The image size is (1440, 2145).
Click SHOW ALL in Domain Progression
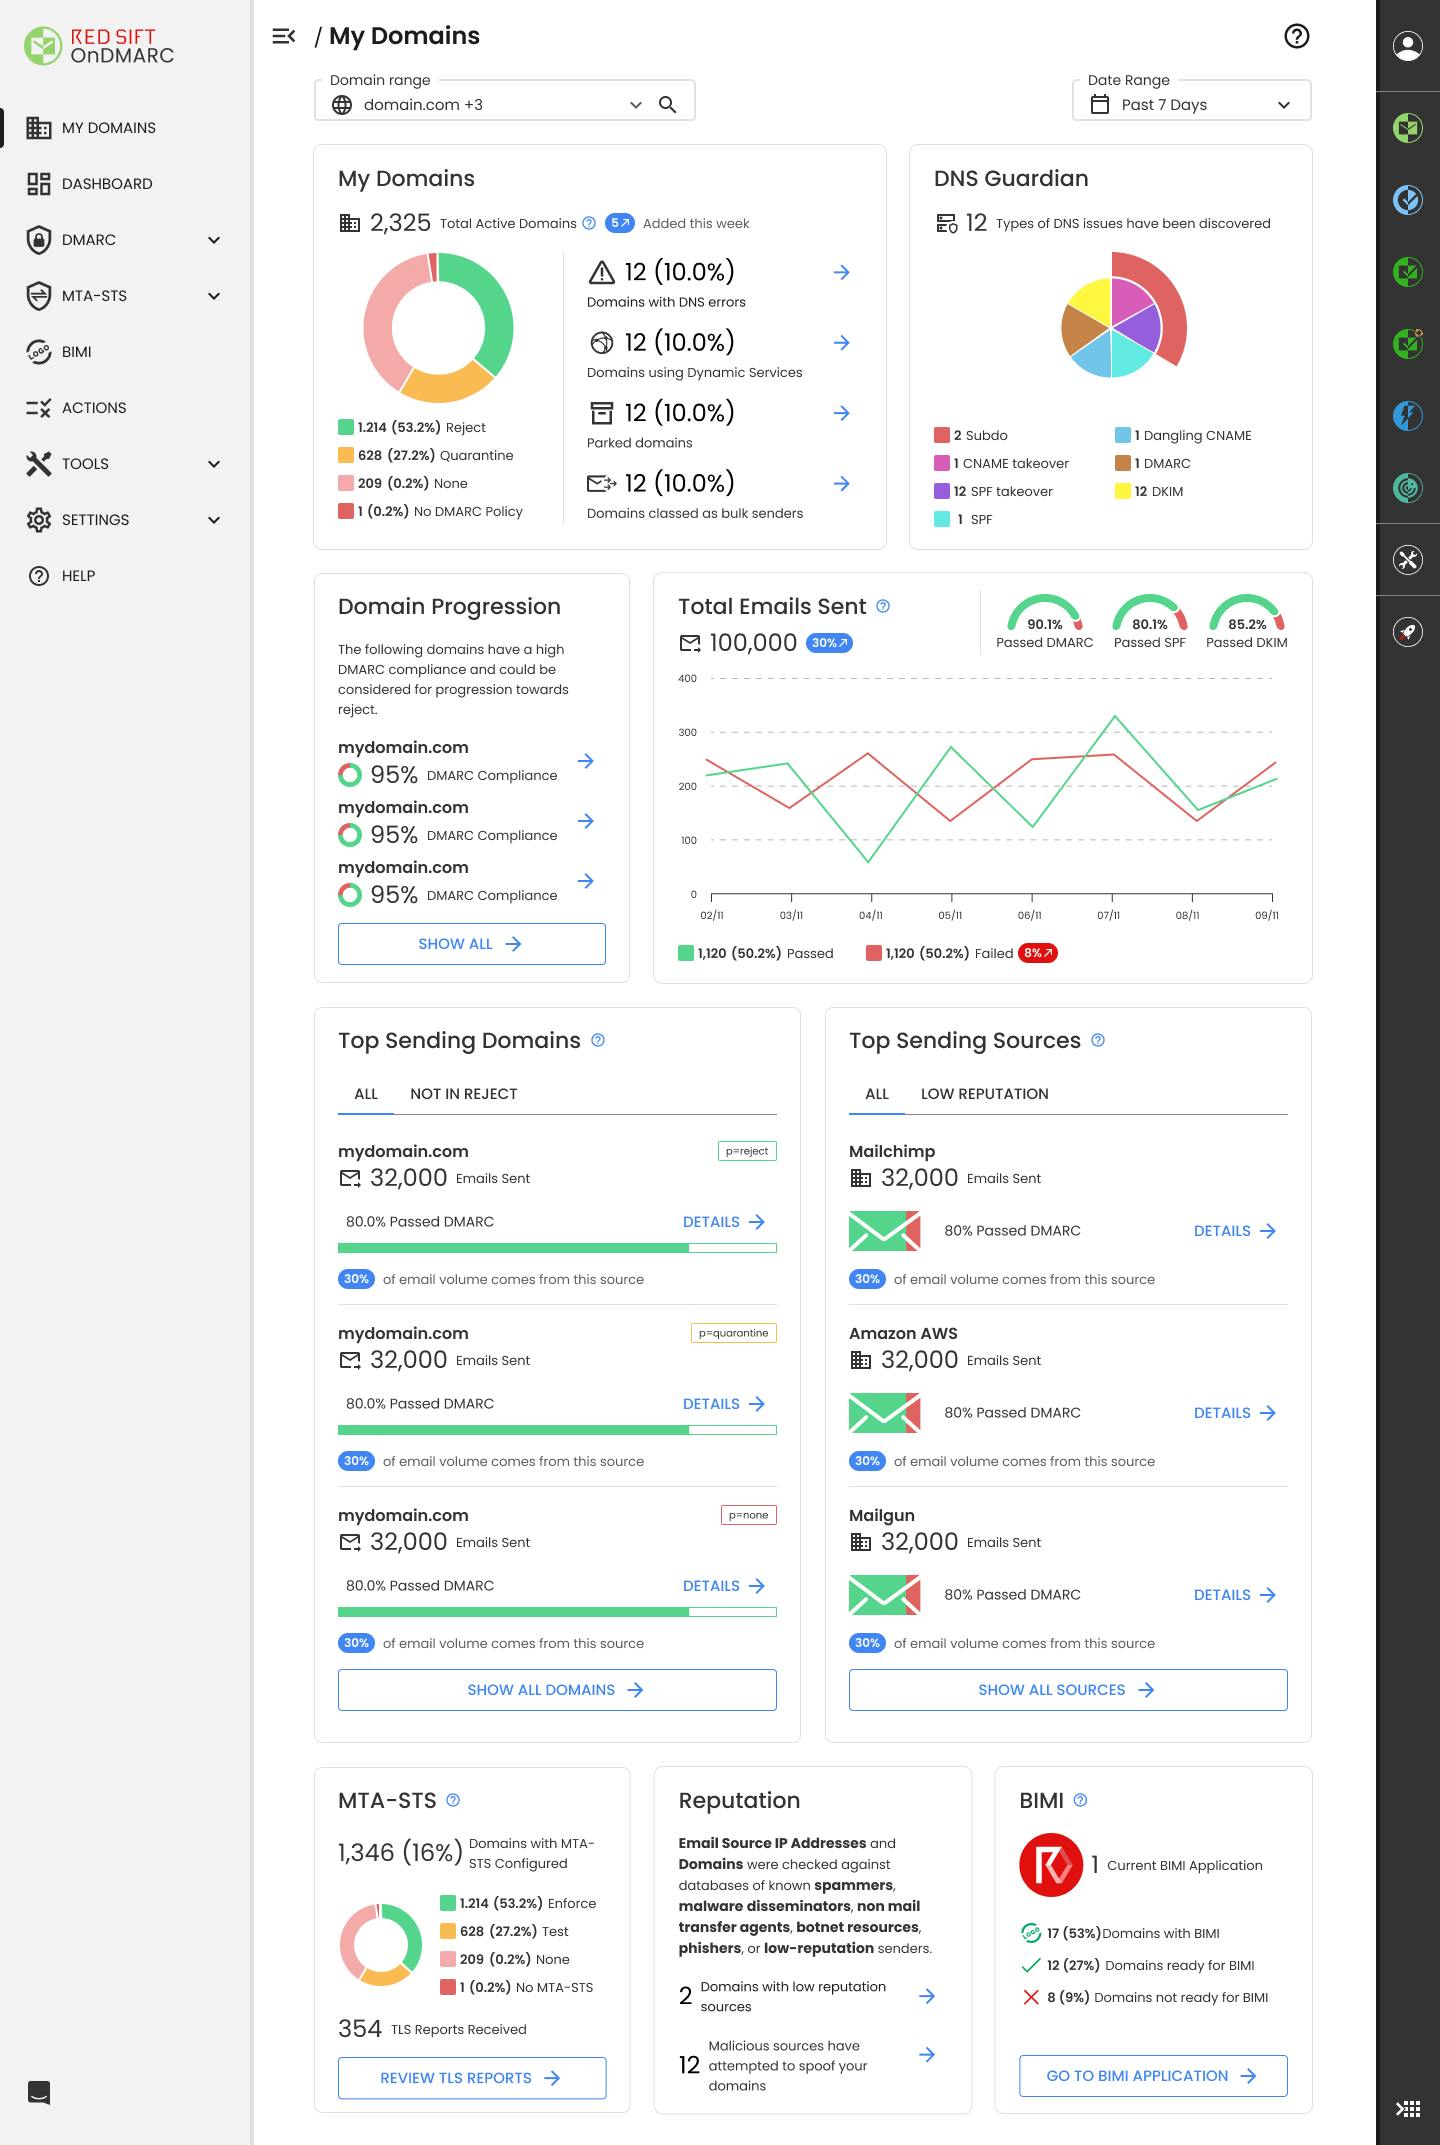click(472, 944)
